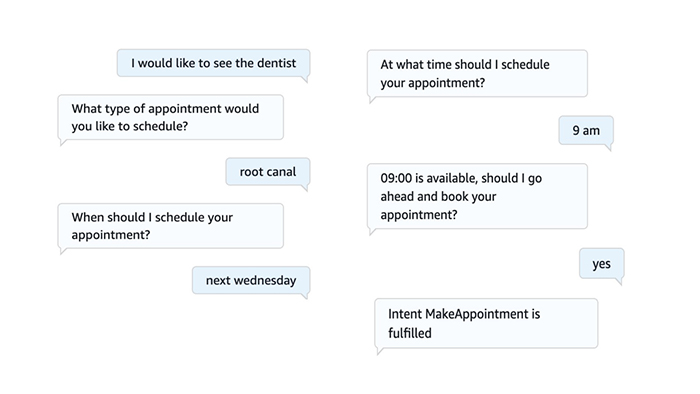Click the word 'dentist' in first message
The width and height of the screenshot is (700, 394).
coord(277,63)
